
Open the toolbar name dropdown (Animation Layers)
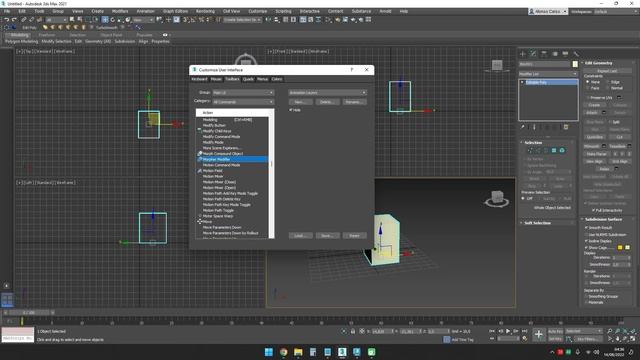point(327,93)
